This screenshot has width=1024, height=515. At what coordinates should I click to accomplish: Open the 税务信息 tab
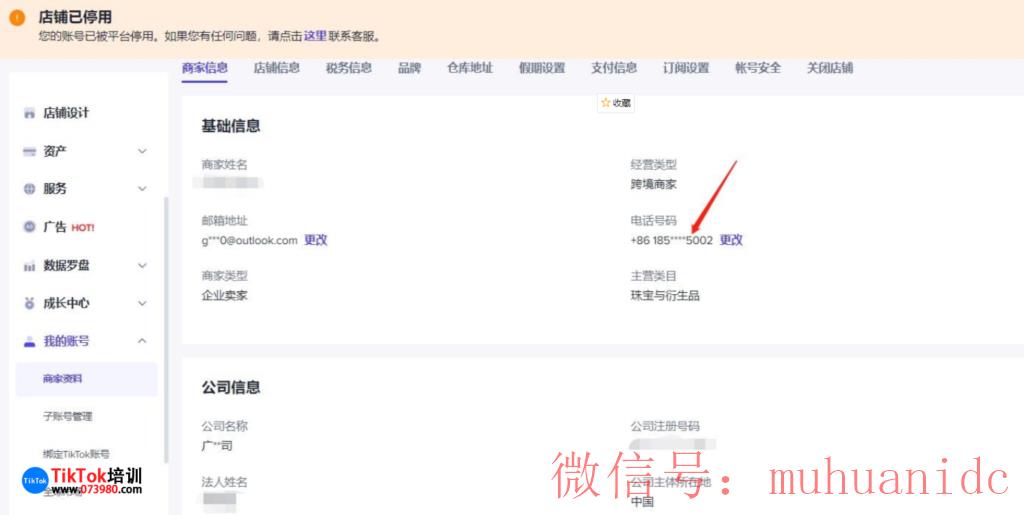coord(349,68)
